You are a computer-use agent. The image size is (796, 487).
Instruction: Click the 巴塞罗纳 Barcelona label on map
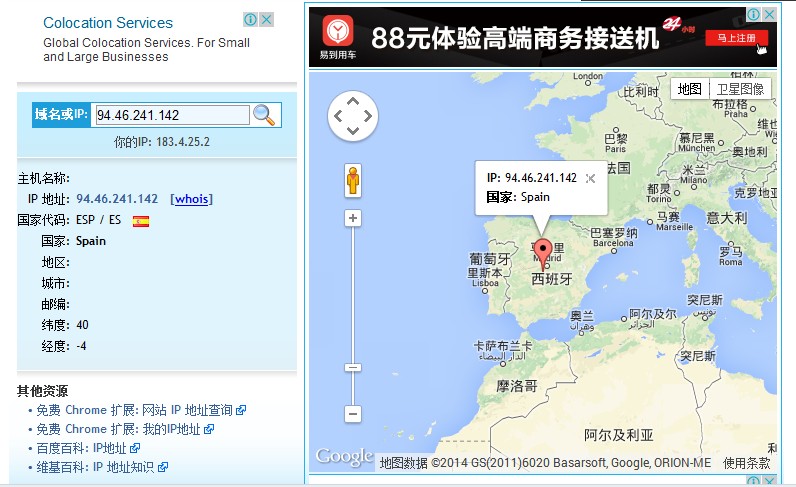[x=613, y=237]
